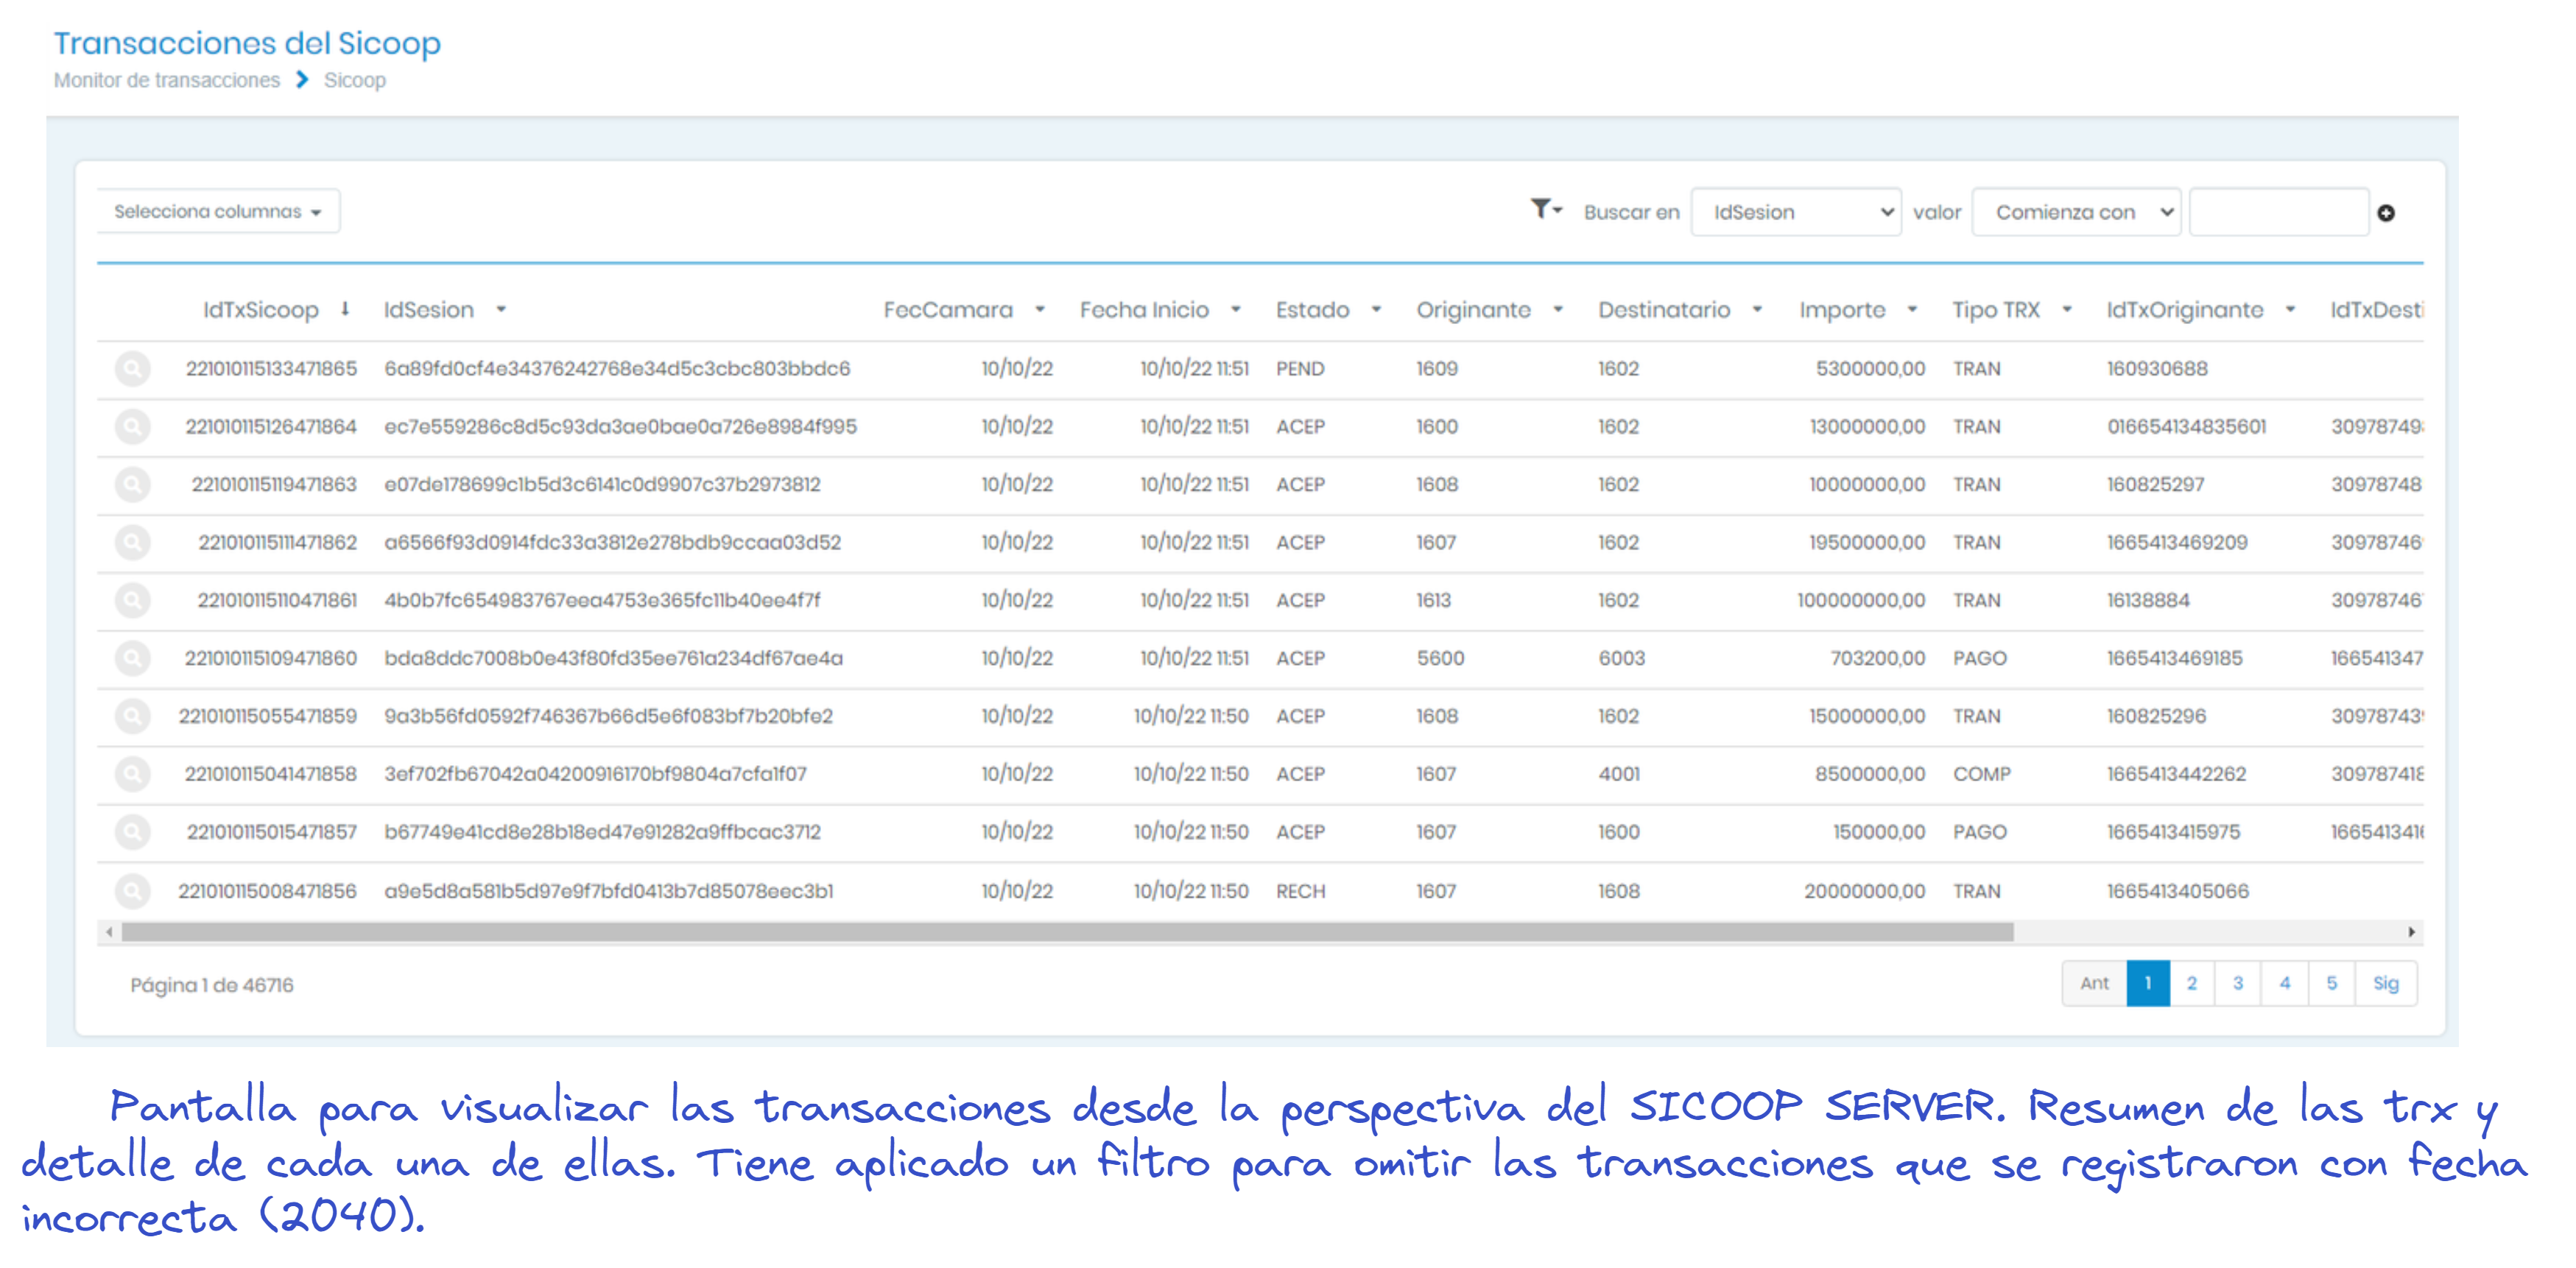The height and width of the screenshot is (1268, 2576).
Task: Click destinatario value 6003
Action: (x=1621, y=658)
